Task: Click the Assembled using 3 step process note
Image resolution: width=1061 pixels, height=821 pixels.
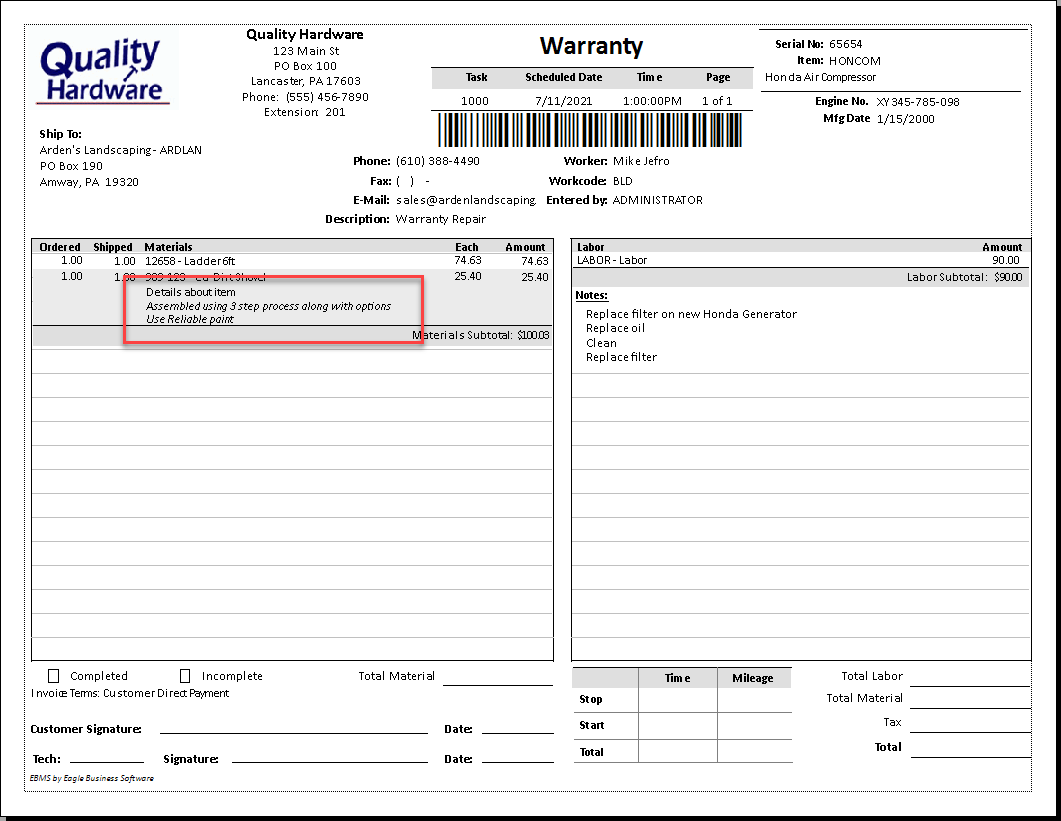Action: pos(269,306)
